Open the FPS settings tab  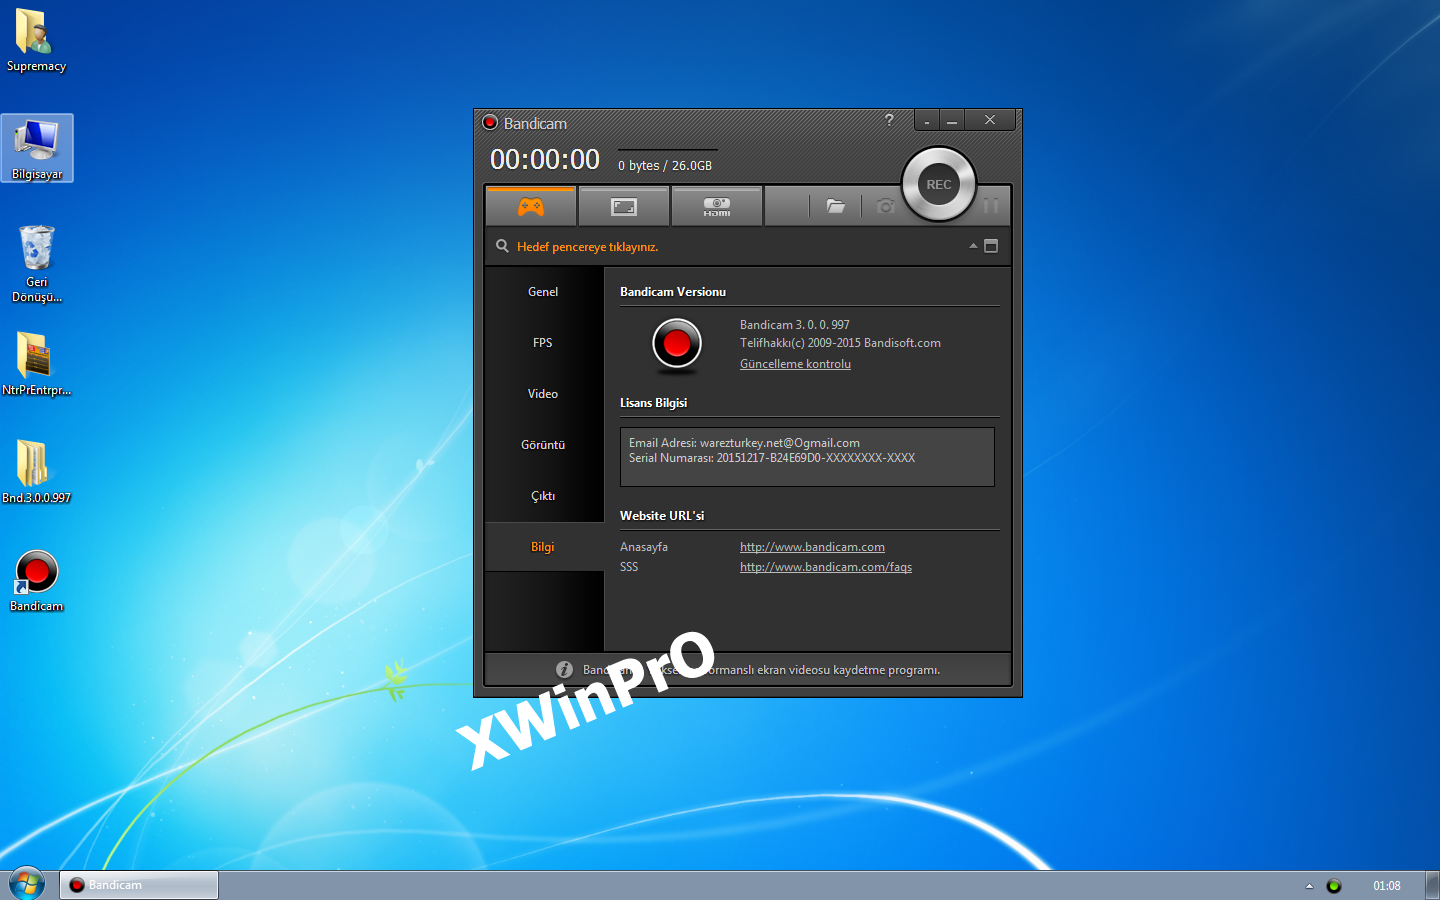click(543, 343)
